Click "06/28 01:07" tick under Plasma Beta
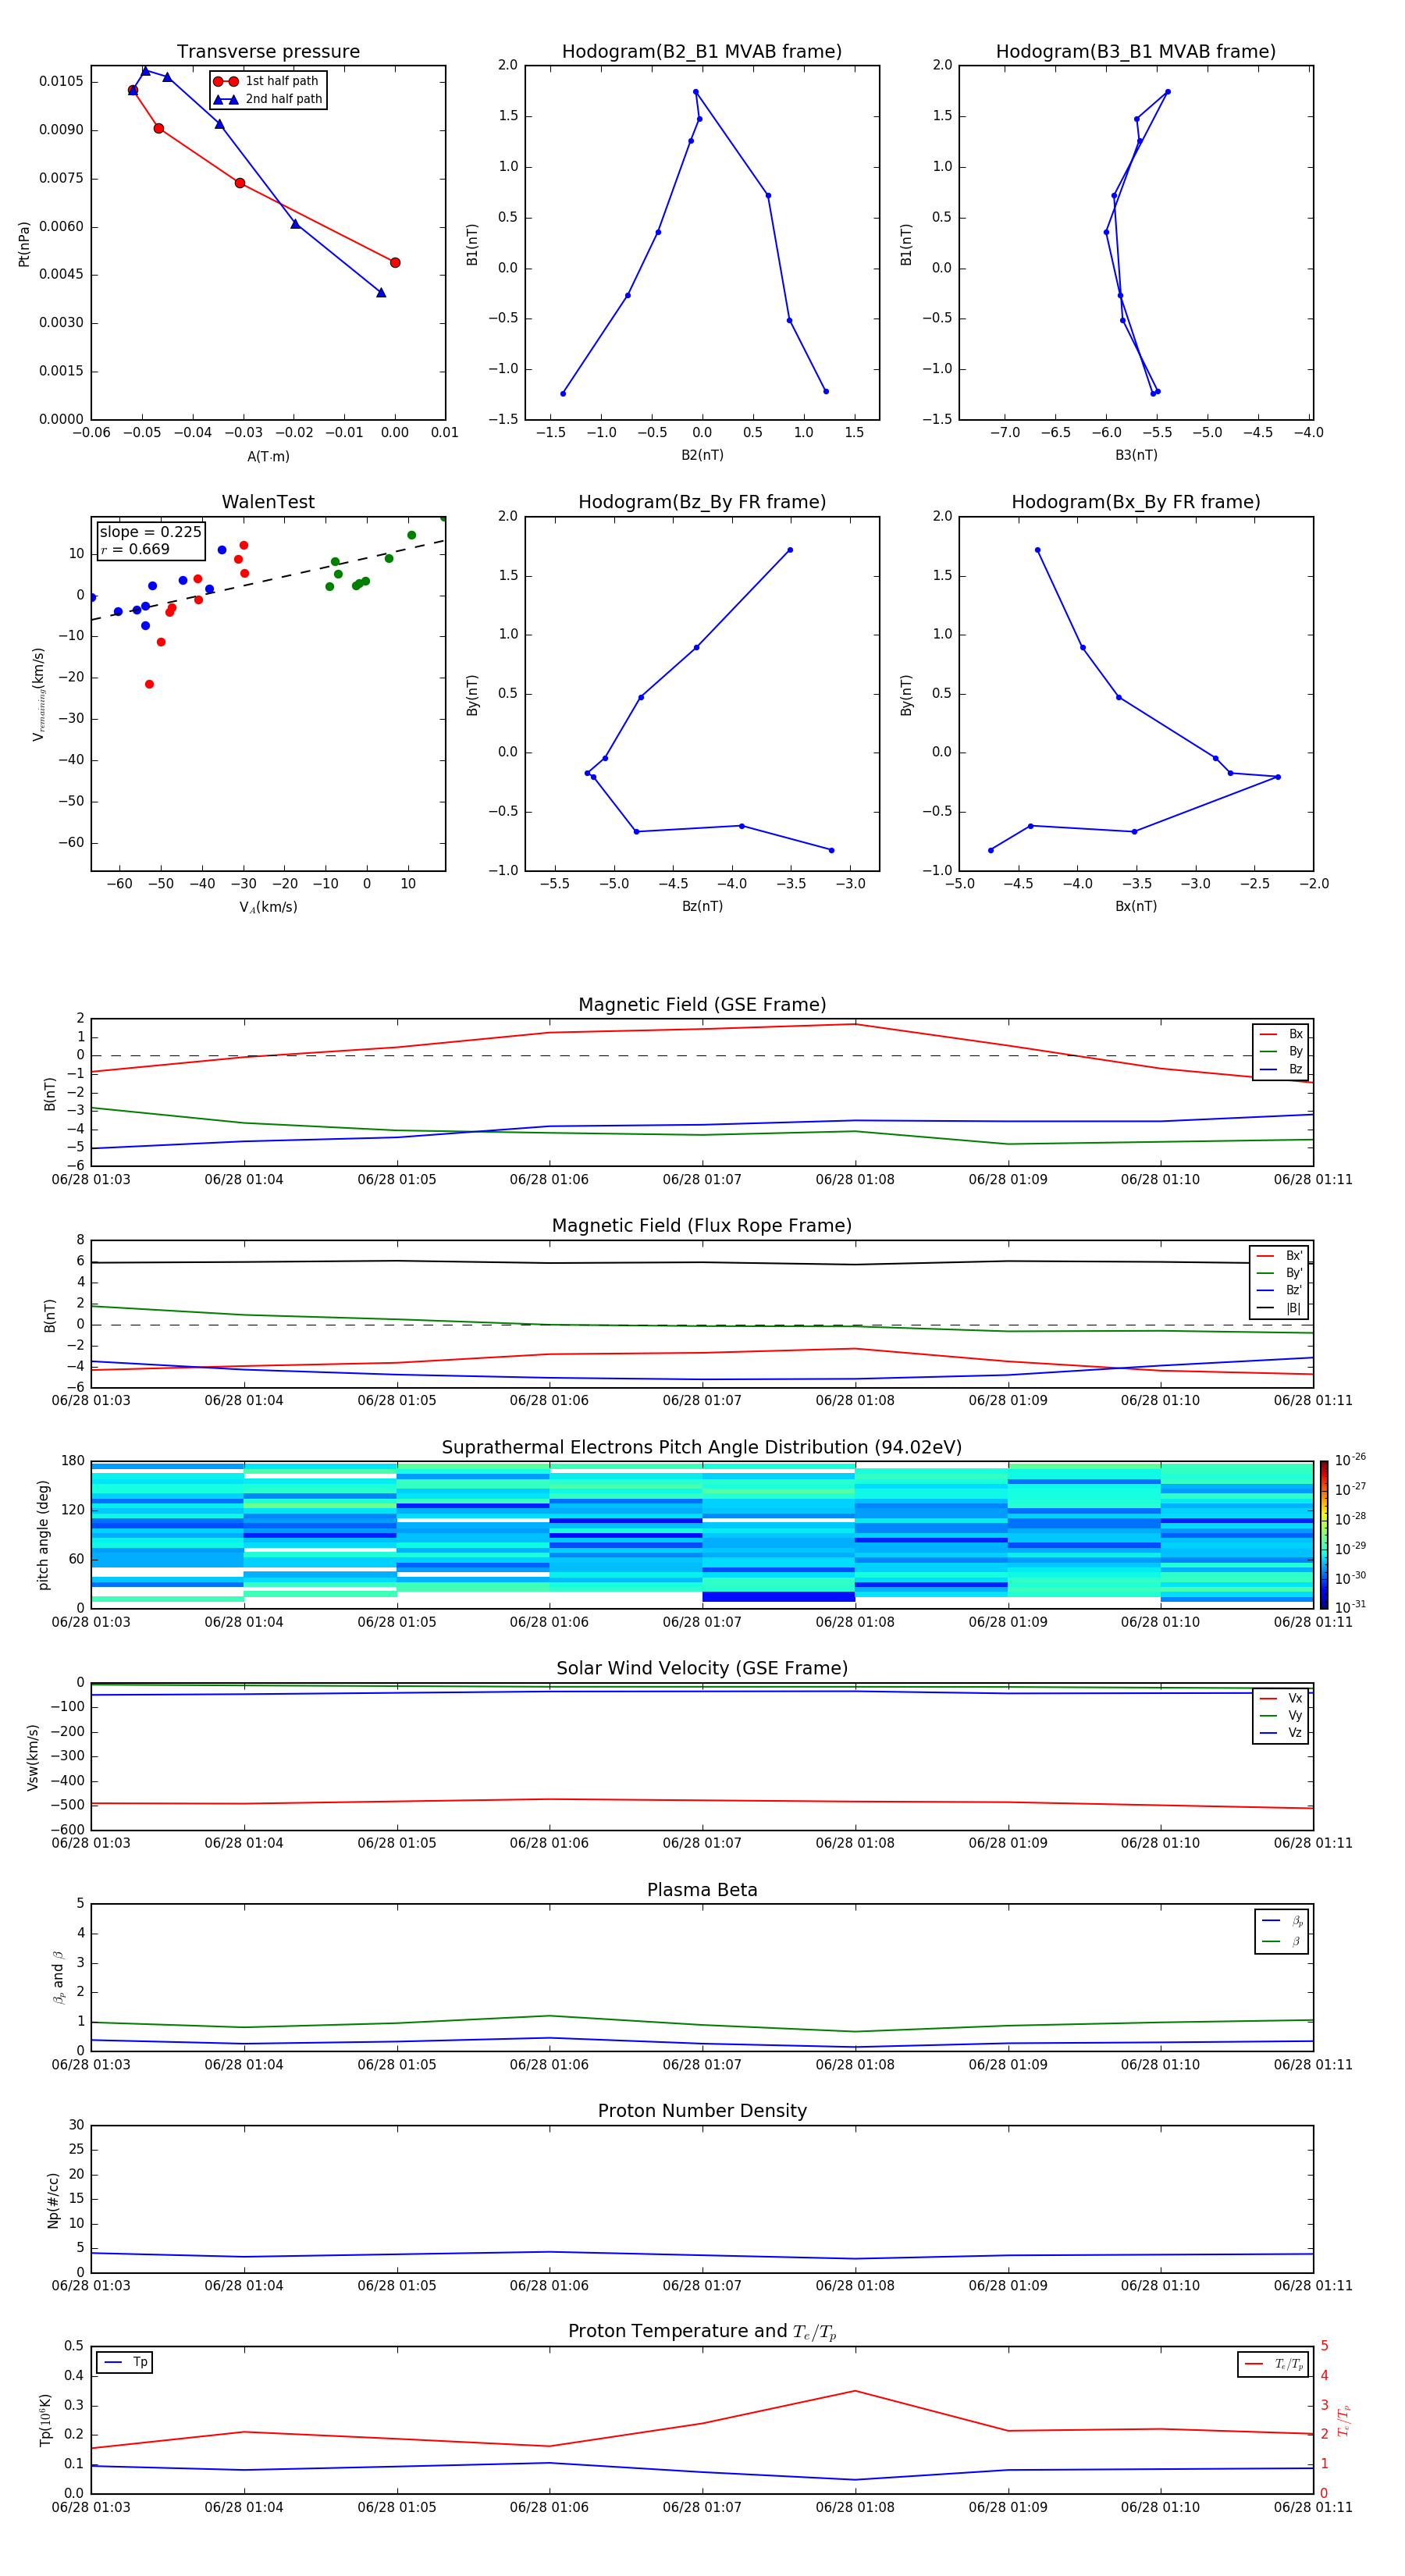The height and width of the screenshot is (2576, 1405). tap(702, 2065)
